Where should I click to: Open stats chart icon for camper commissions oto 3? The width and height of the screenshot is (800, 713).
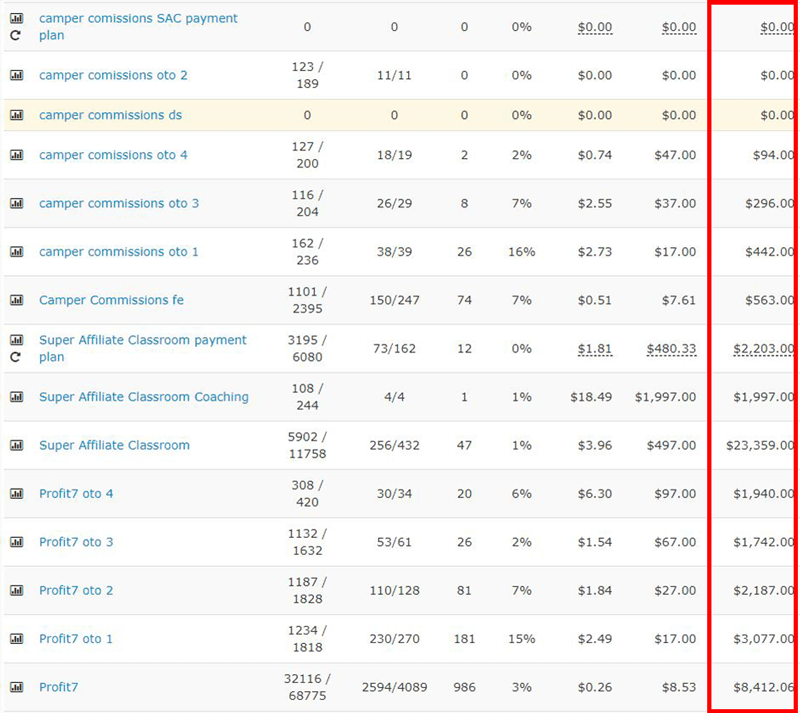click(16, 204)
